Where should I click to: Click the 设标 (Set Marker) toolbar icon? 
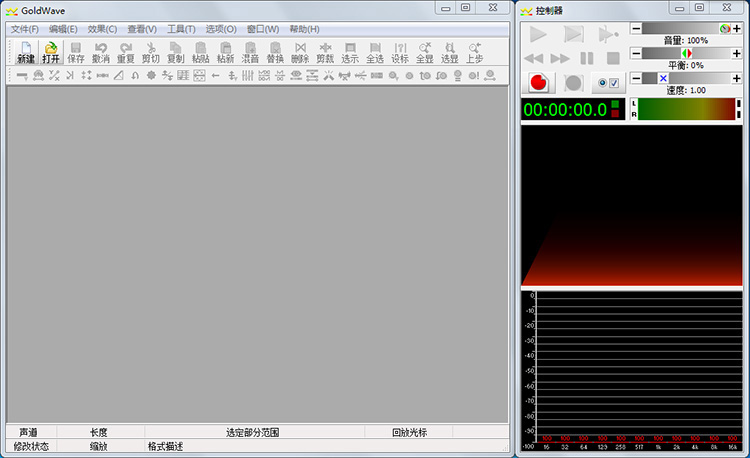point(400,53)
